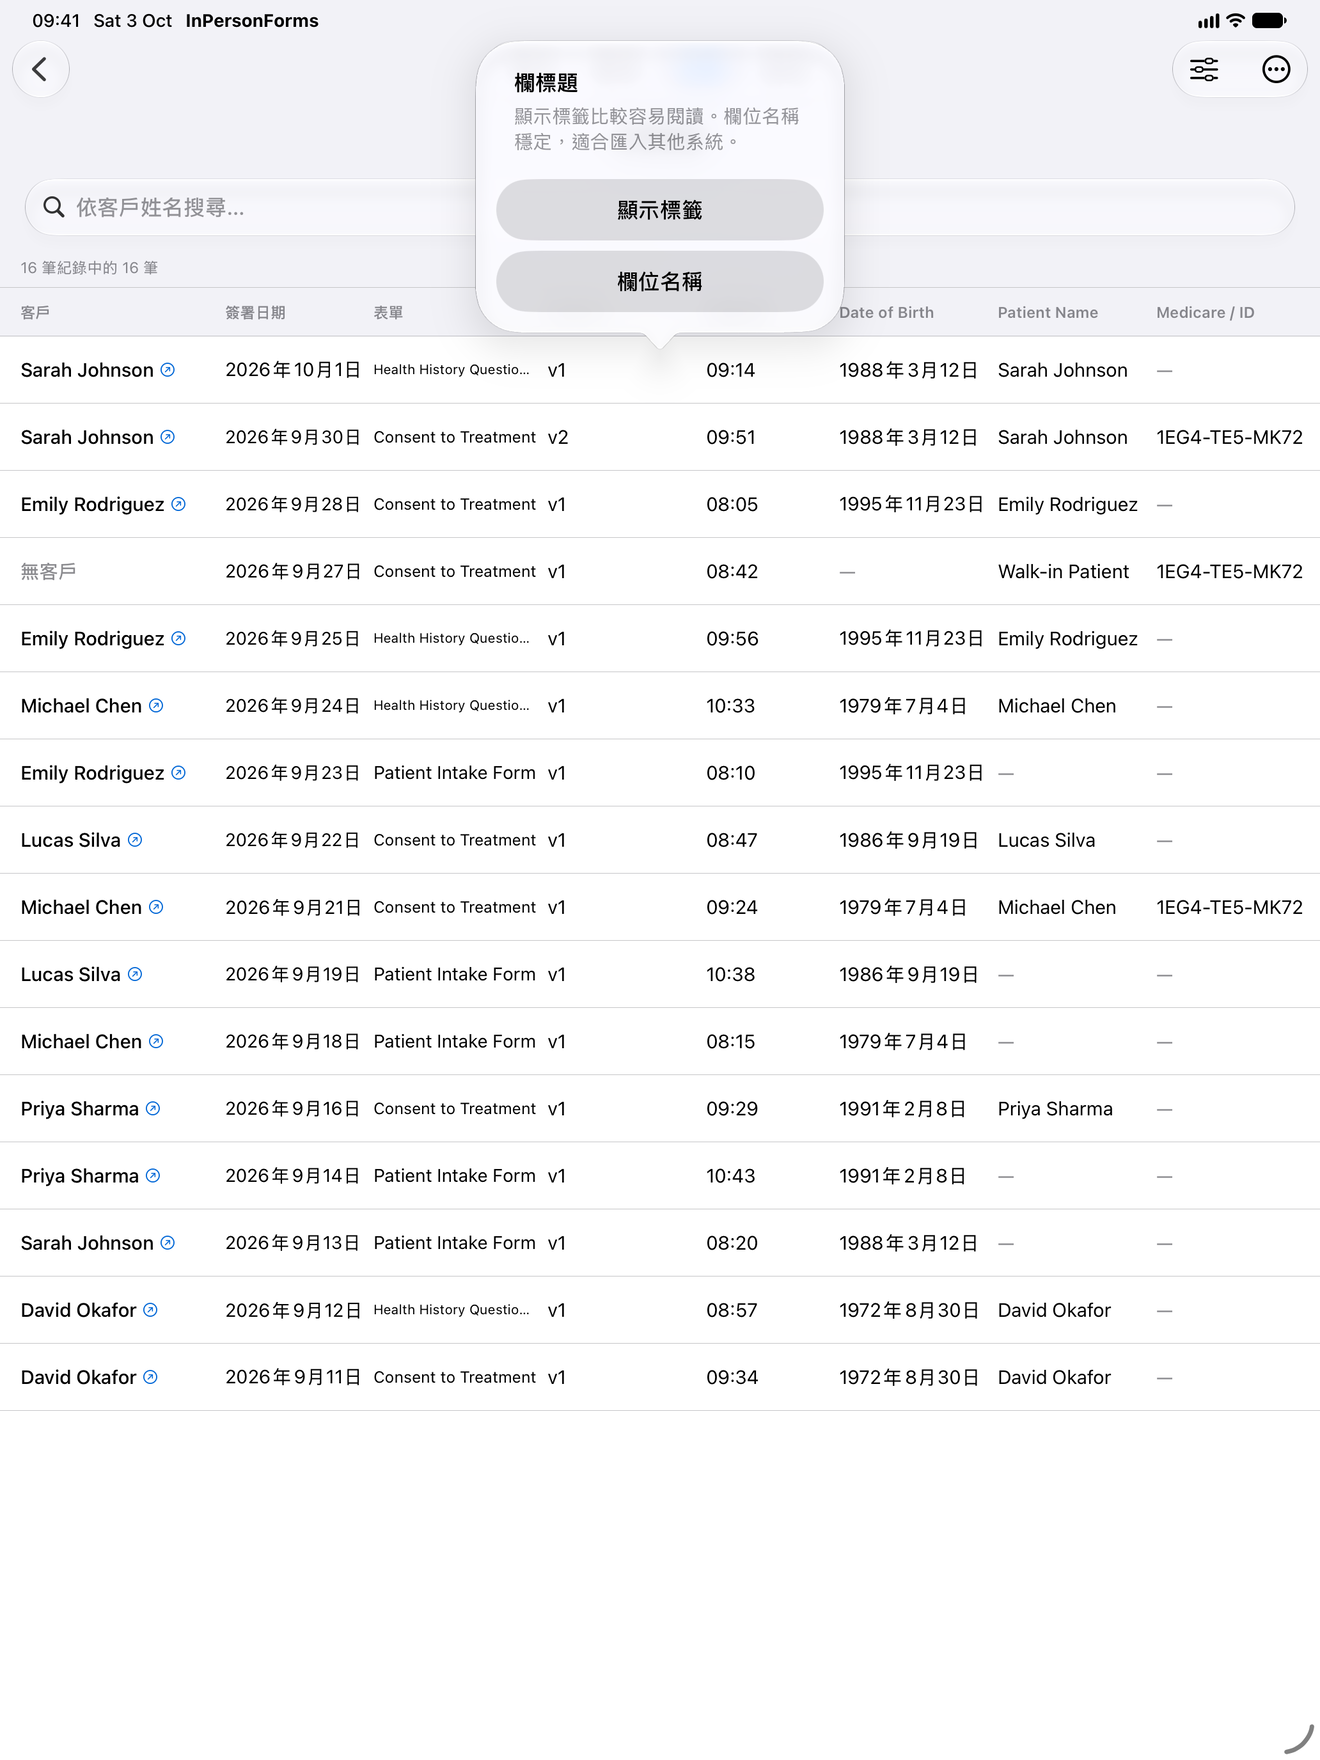Open client link icon for Lucas Silva, 9月22日 row
Viewport: 1320px width, 1760px height.
(135, 840)
